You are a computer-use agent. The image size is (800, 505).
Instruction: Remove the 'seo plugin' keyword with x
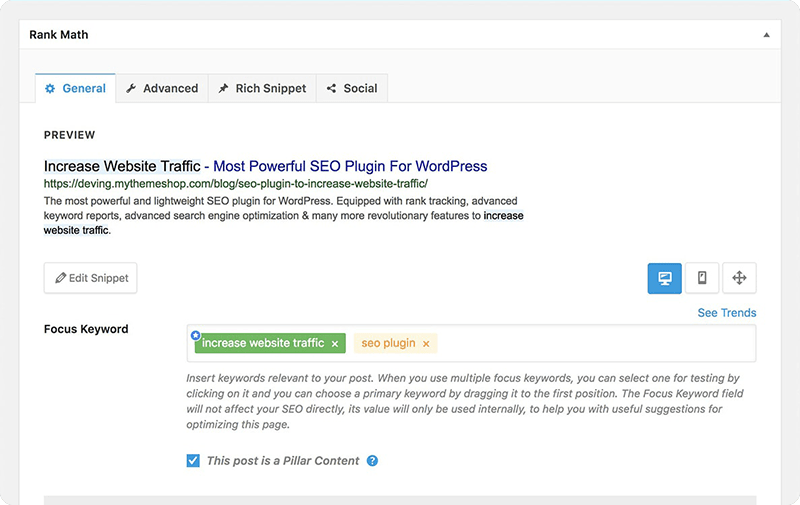coord(426,344)
